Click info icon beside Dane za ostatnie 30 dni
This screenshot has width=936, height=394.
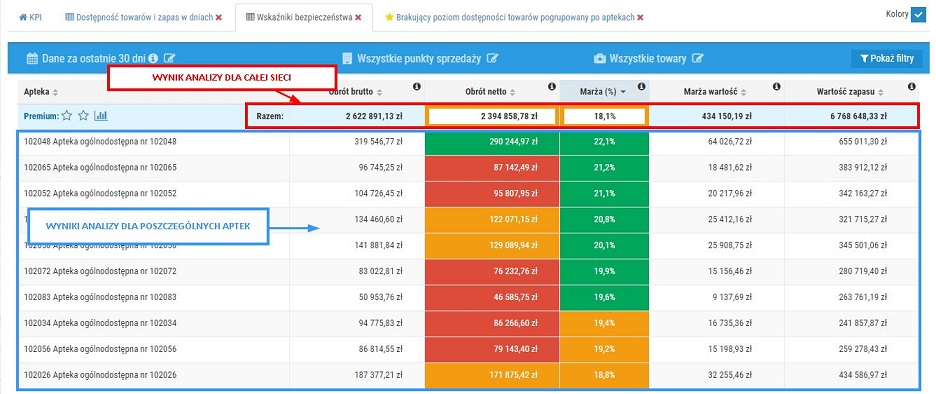pos(153,59)
